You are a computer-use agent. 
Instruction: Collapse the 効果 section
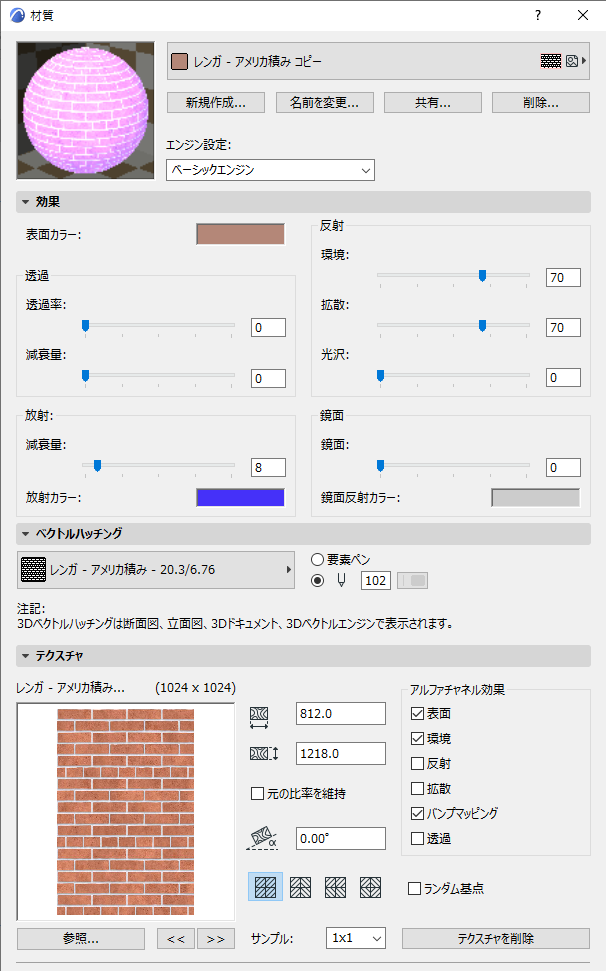pos(25,202)
